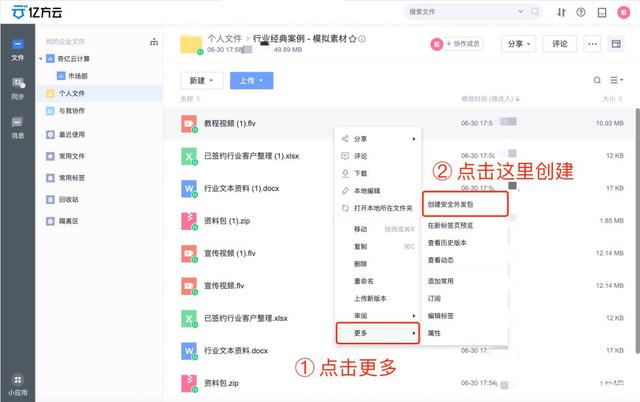Image resolution: width=640 pixels, height=402 pixels.
Task: Toggle the details side panel icon
Action: [x=616, y=44]
